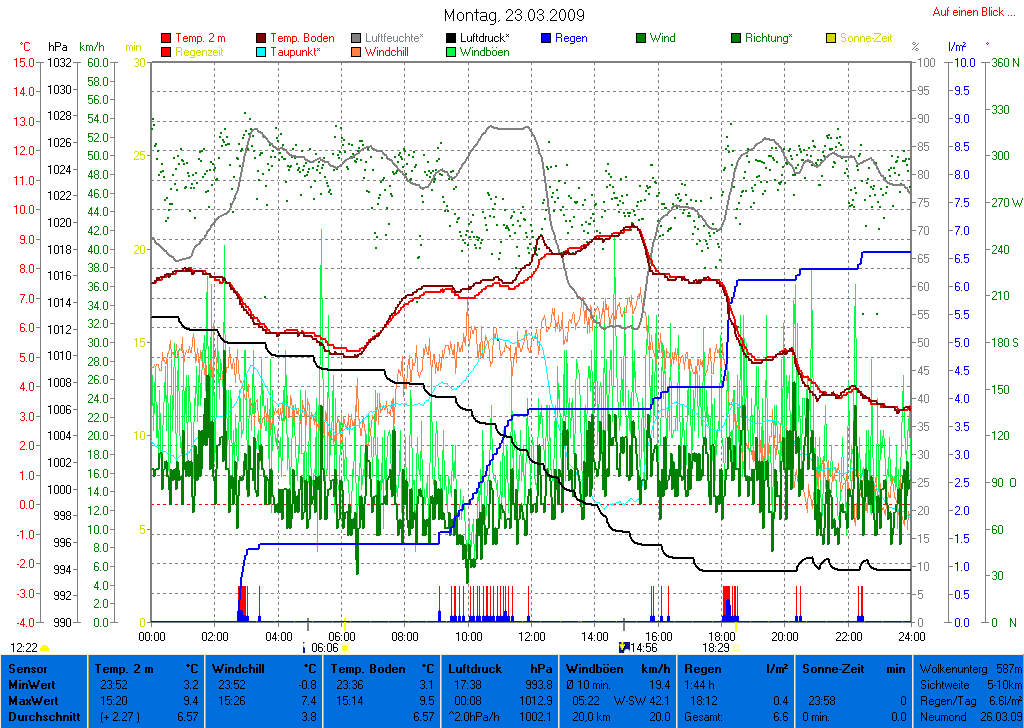
Task: Click the blue Regen legend square
Action: point(547,39)
